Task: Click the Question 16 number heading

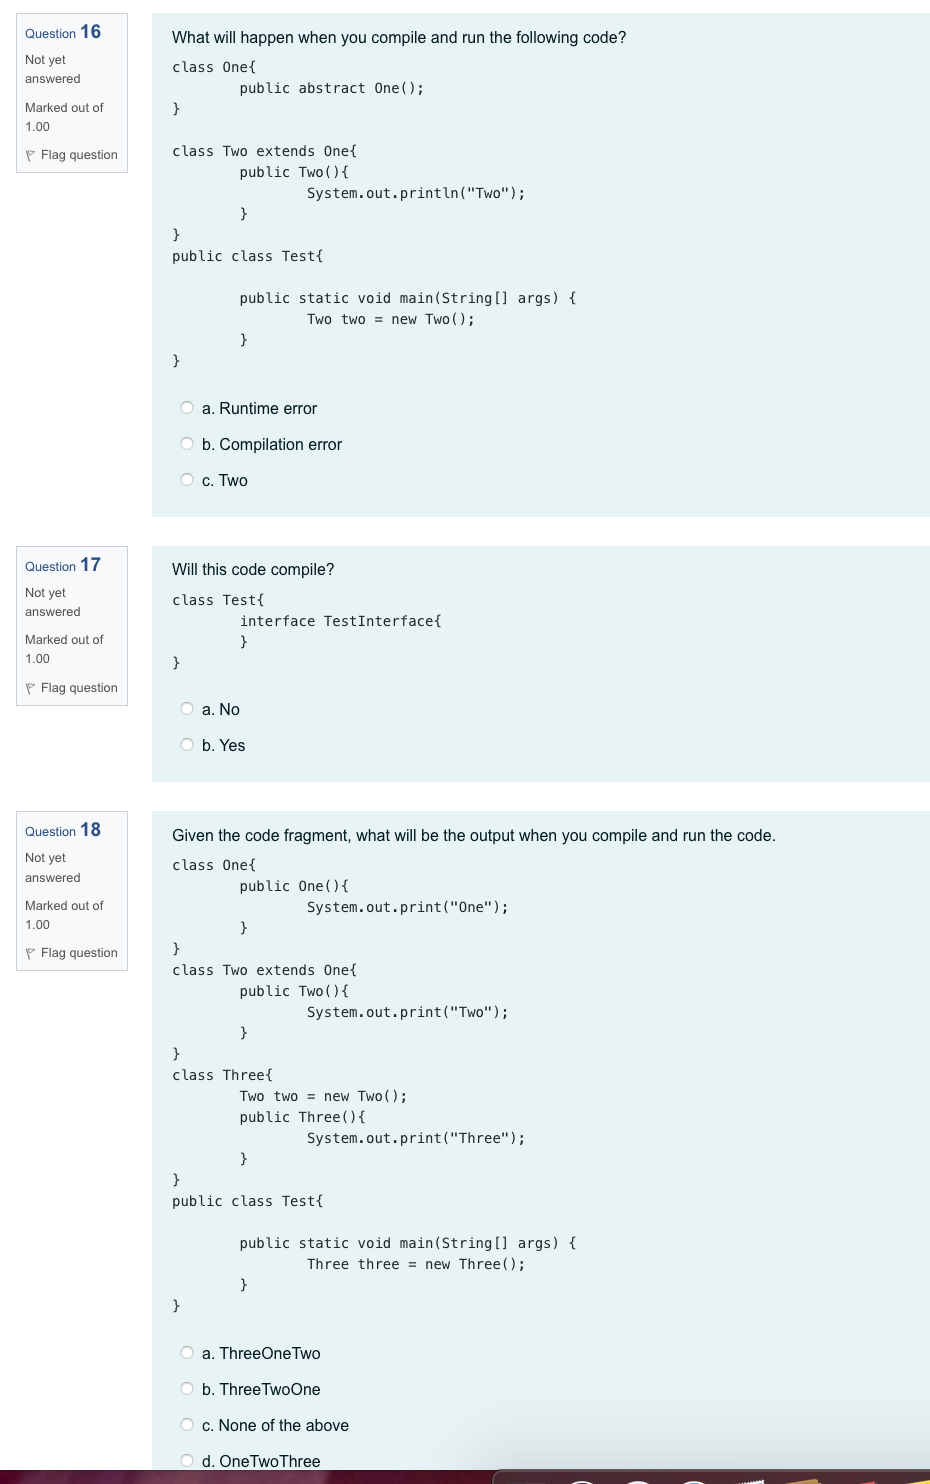Action: click(x=62, y=32)
